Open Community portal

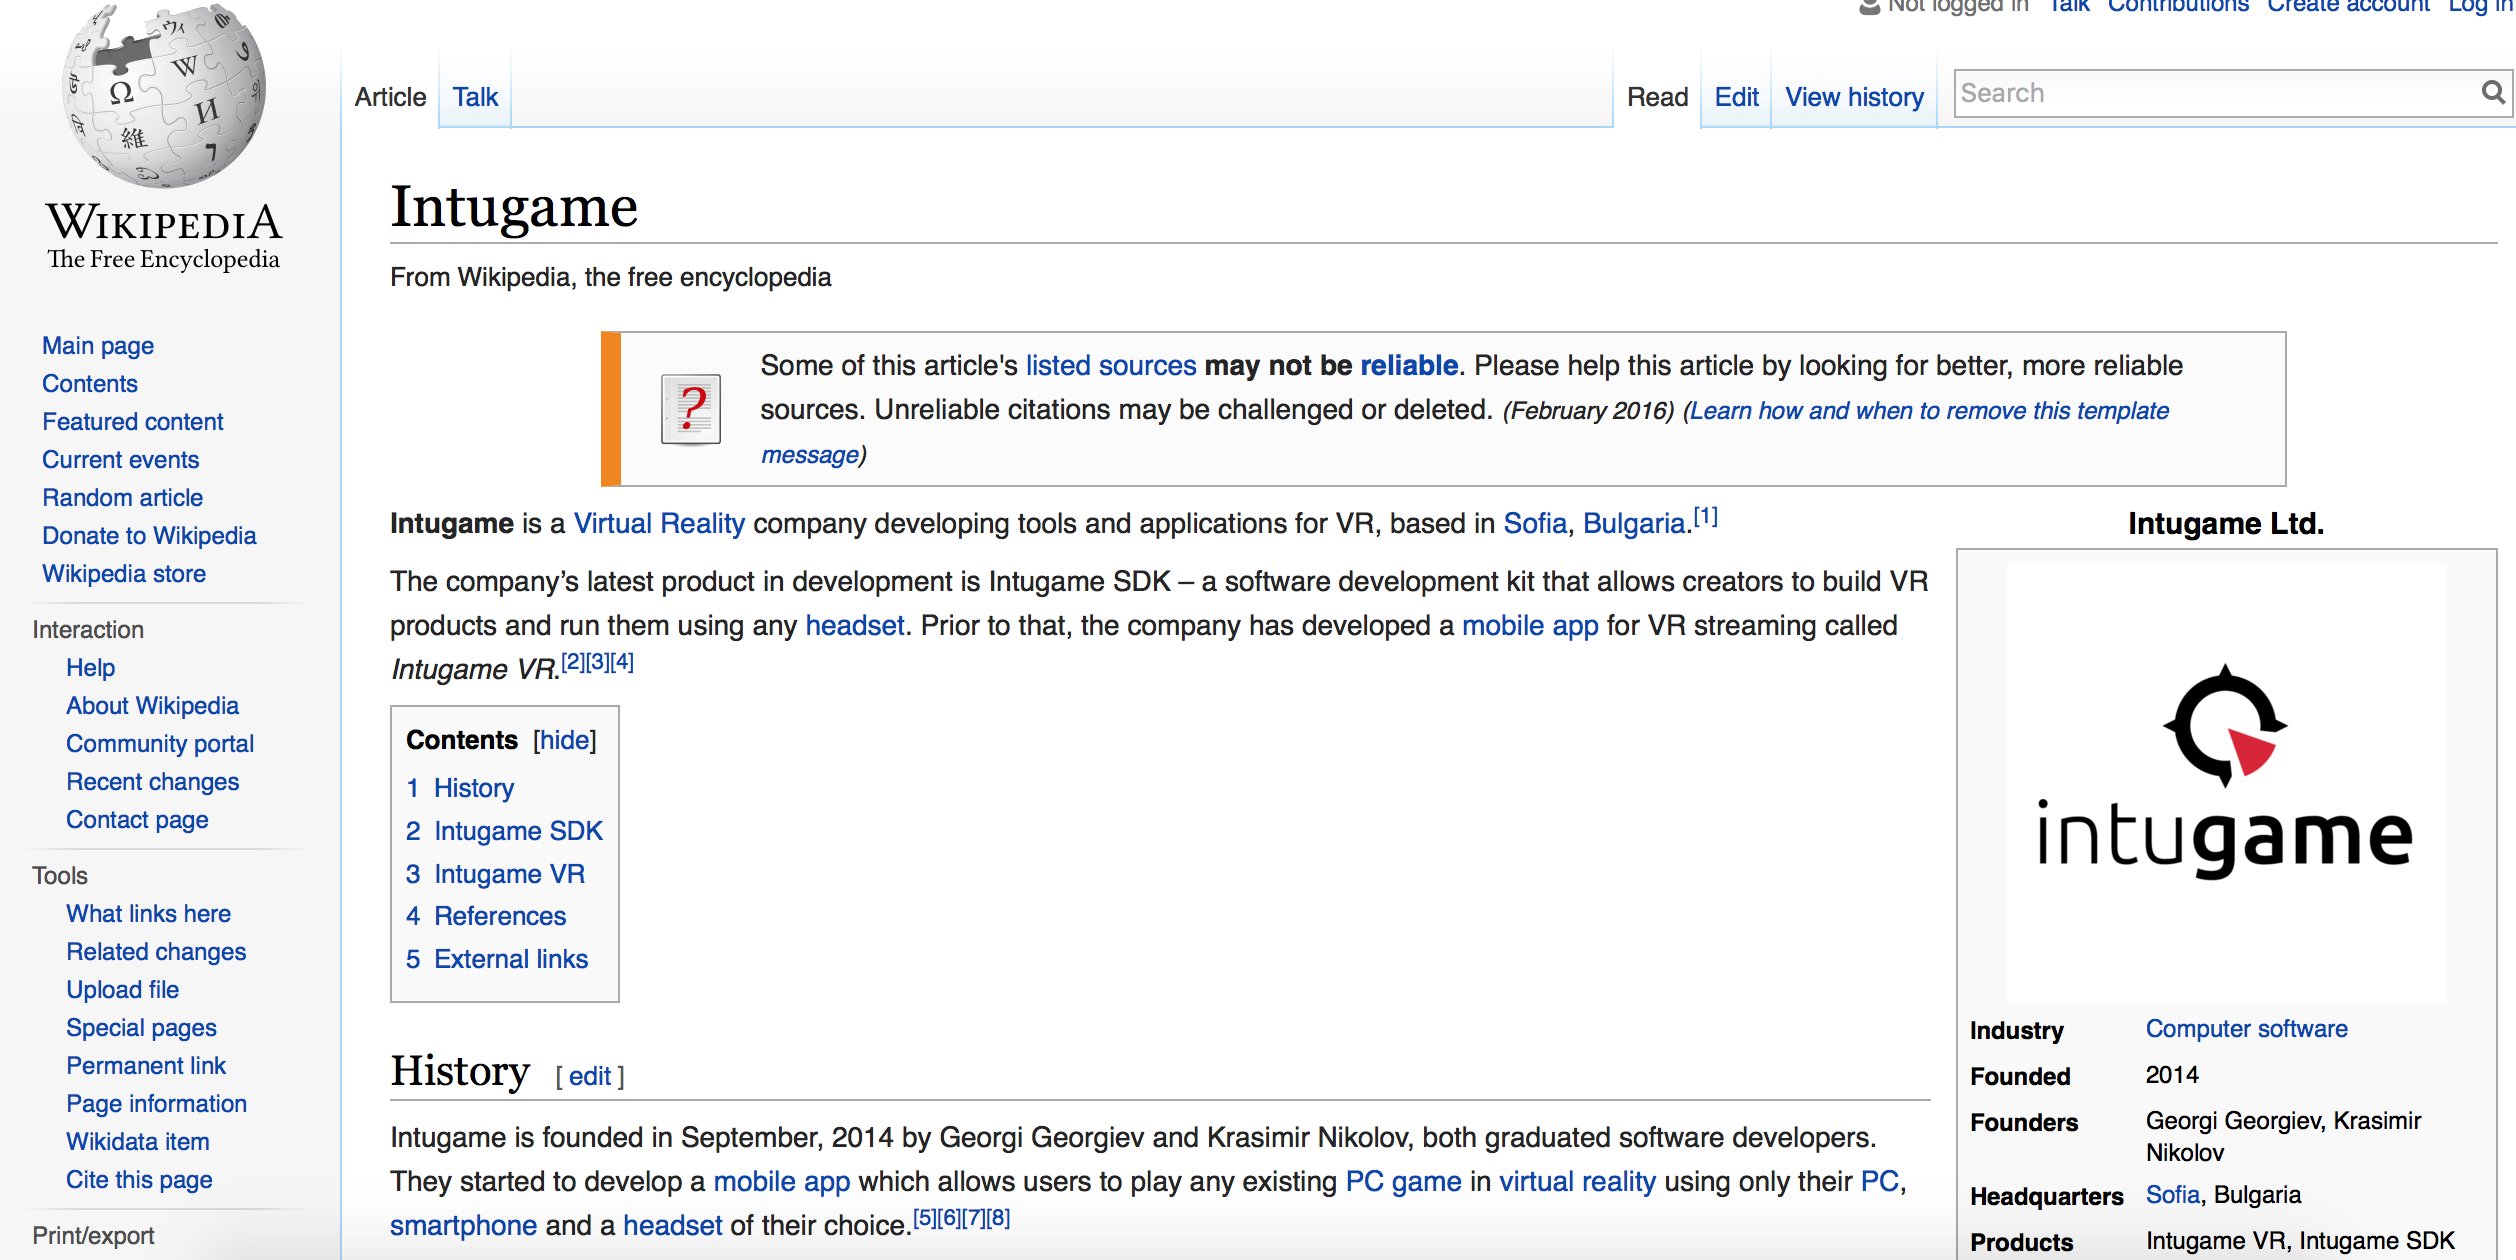[x=160, y=744]
